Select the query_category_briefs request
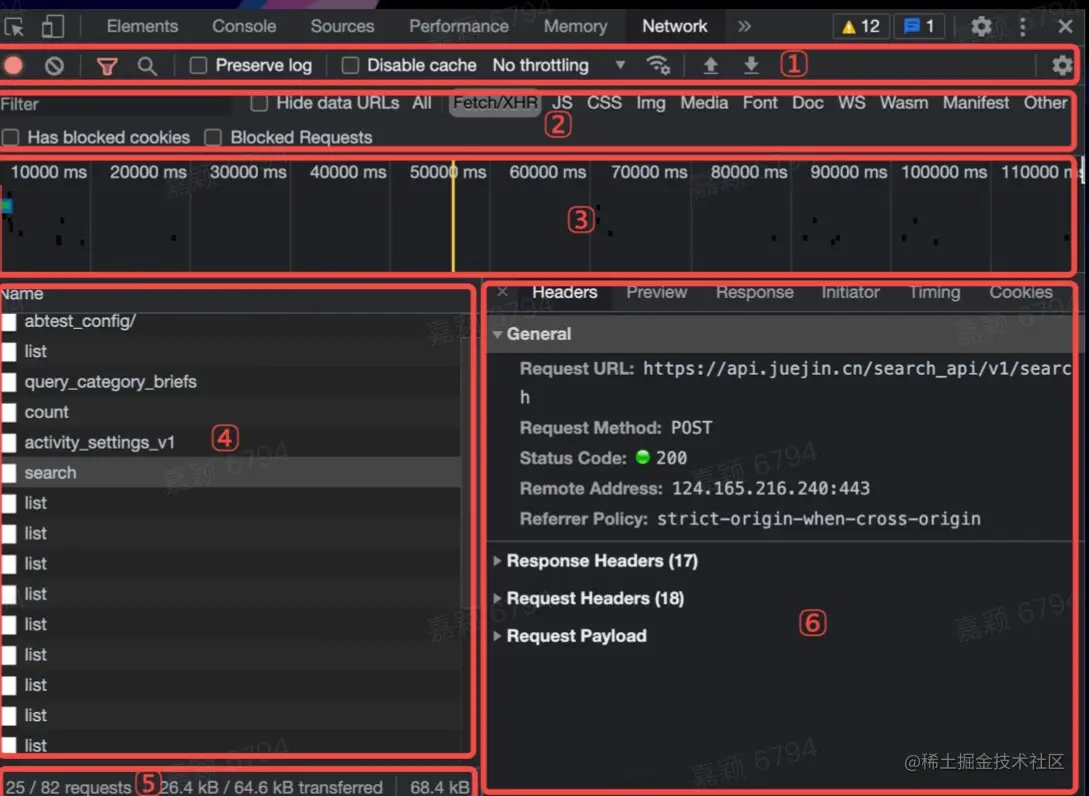This screenshot has width=1089, height=796. tap(231, 382)
